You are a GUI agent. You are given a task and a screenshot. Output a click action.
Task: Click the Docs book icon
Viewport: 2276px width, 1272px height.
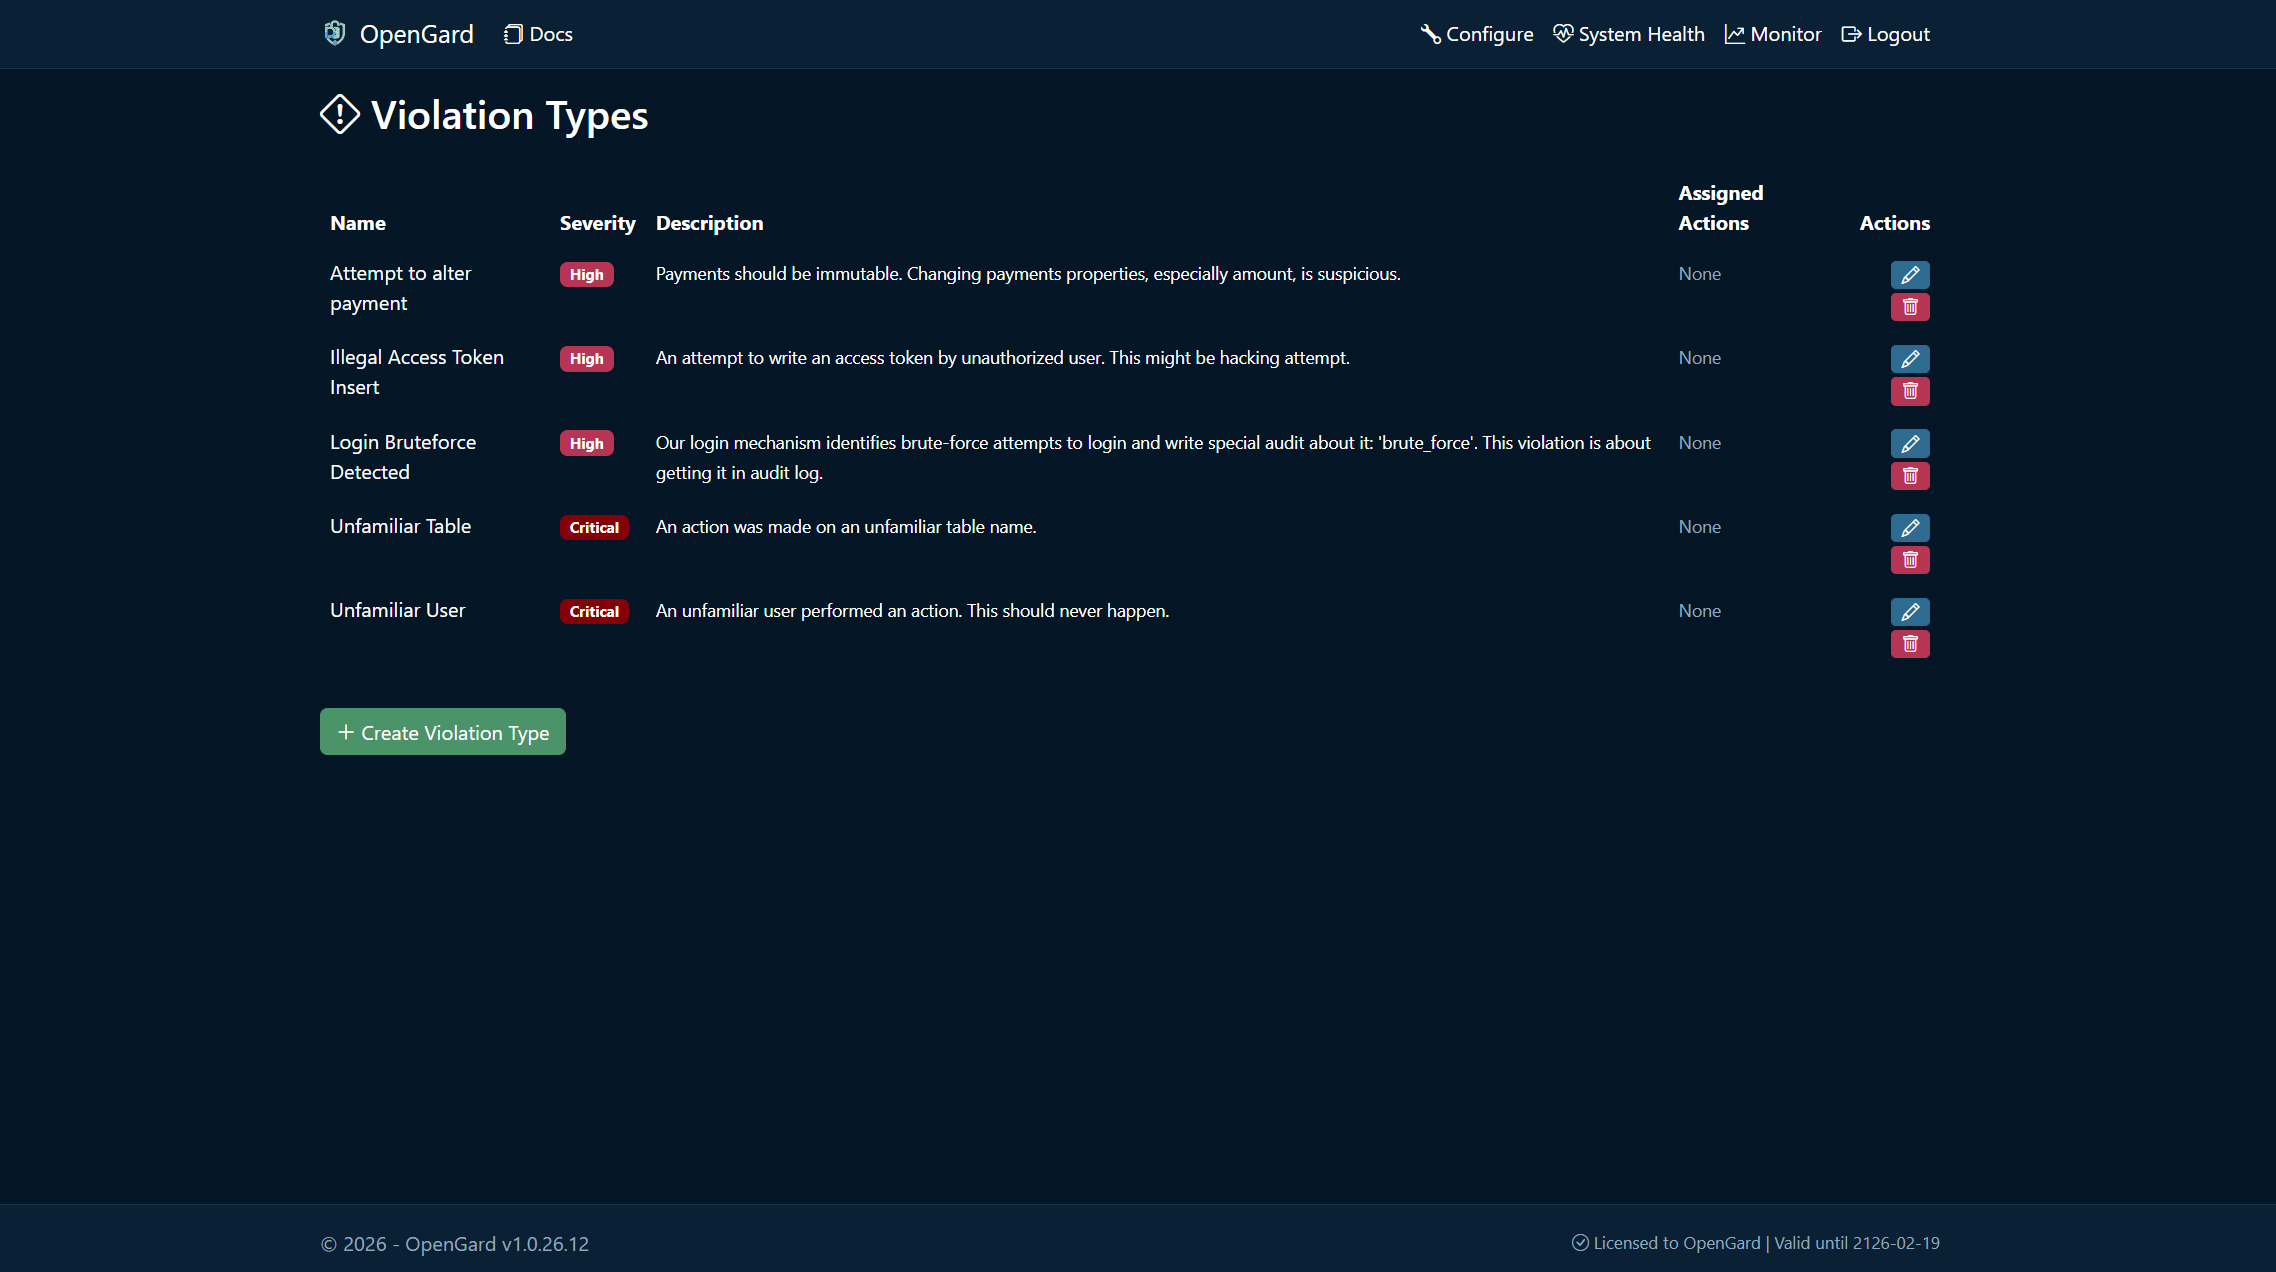pyautogui.click(x=513, y=33)
